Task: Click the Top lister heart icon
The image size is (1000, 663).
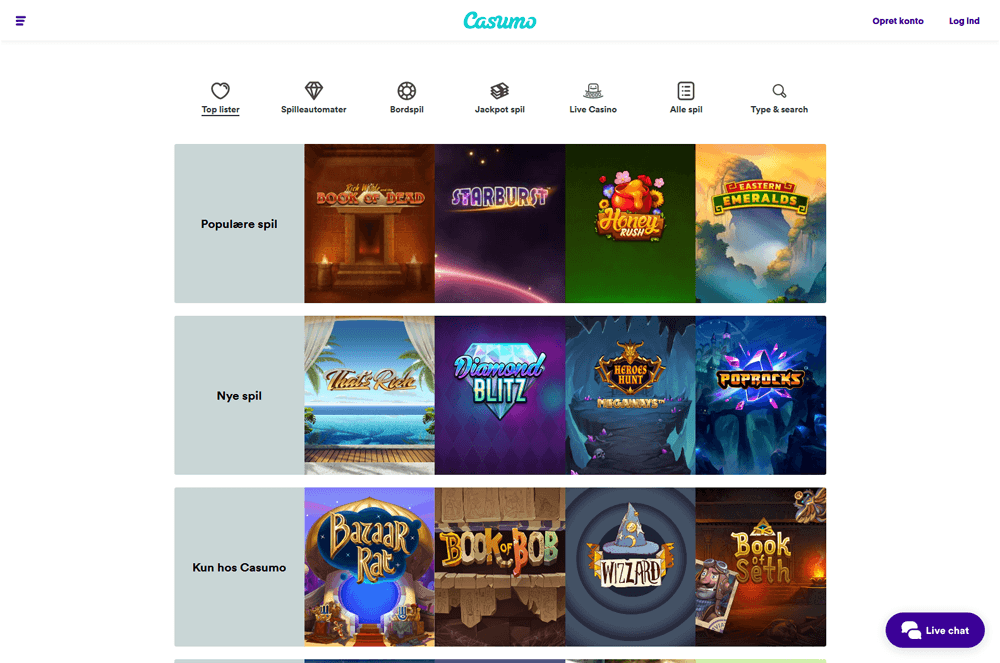Action: coord(220,91)
